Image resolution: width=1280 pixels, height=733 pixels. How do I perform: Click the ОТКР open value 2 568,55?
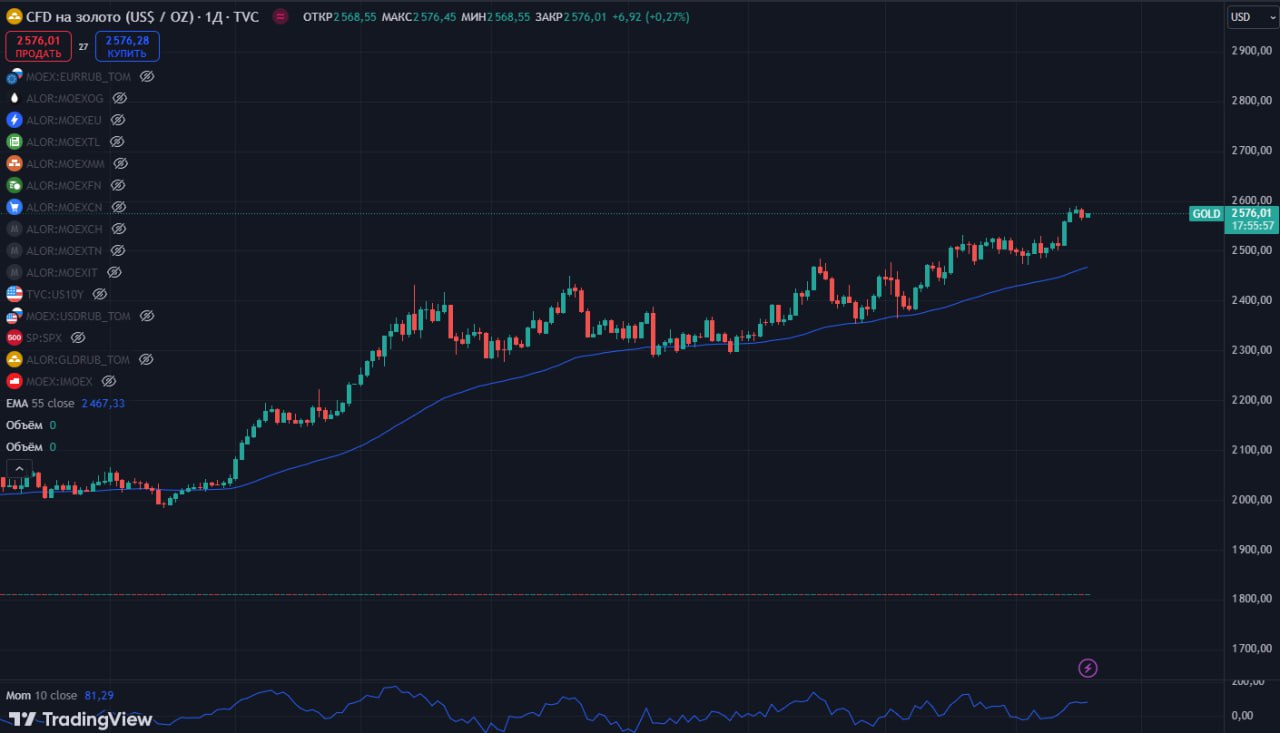[x=355, y=17]
